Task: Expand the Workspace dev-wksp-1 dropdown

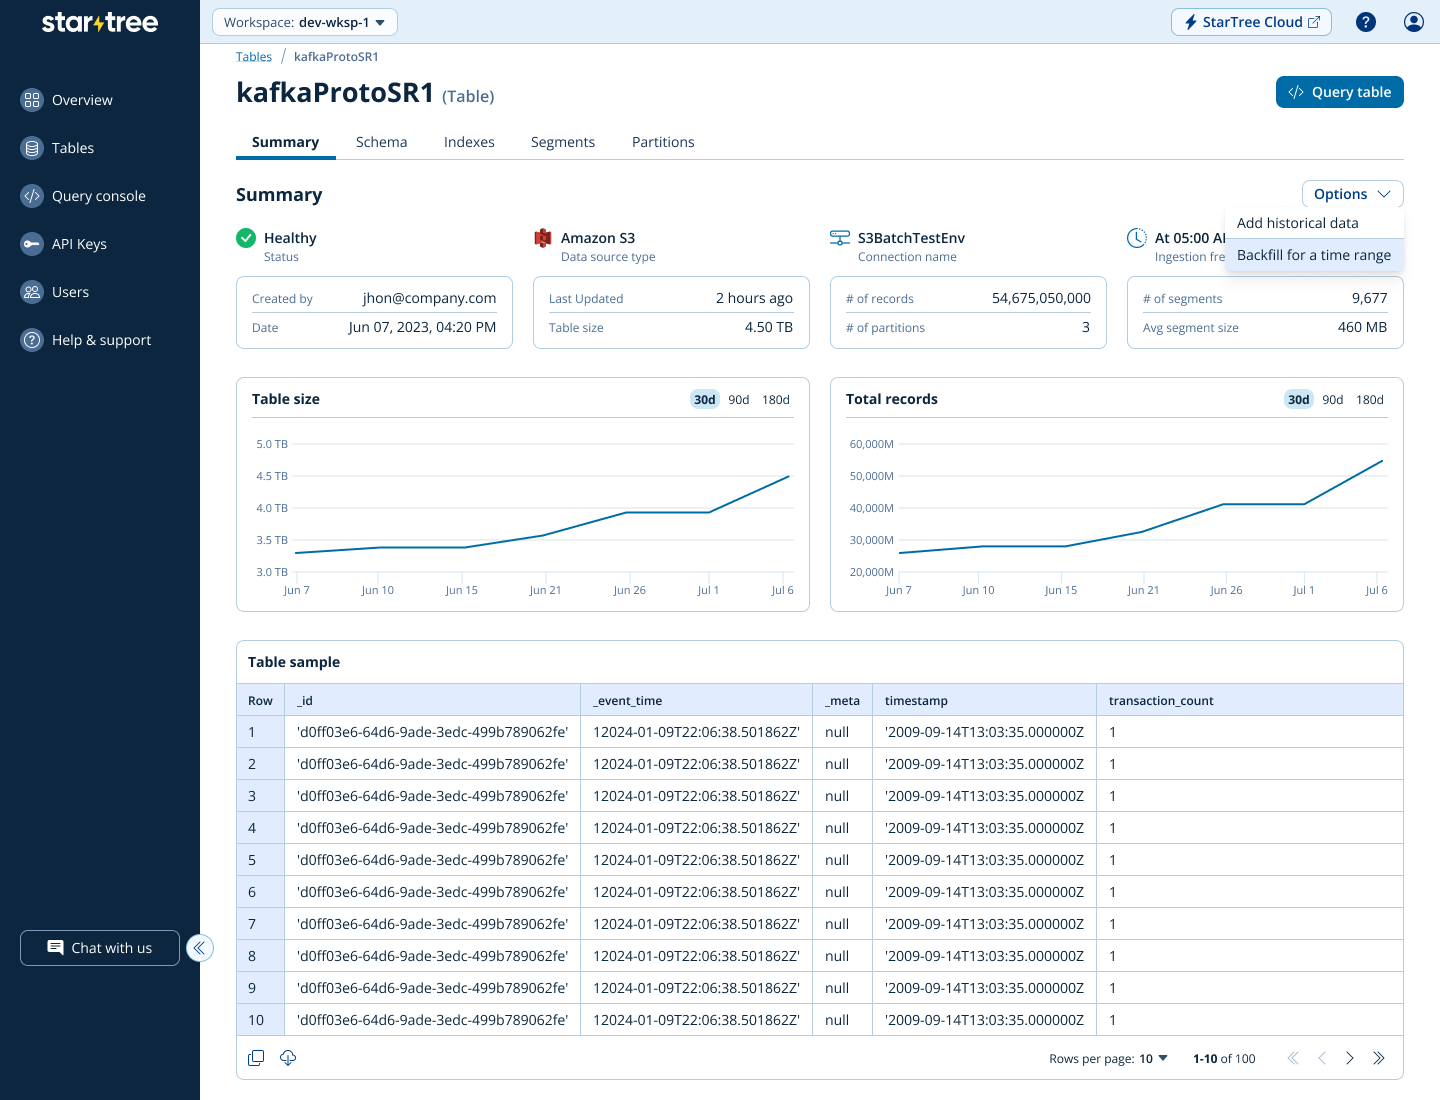Action: point(304,22)
